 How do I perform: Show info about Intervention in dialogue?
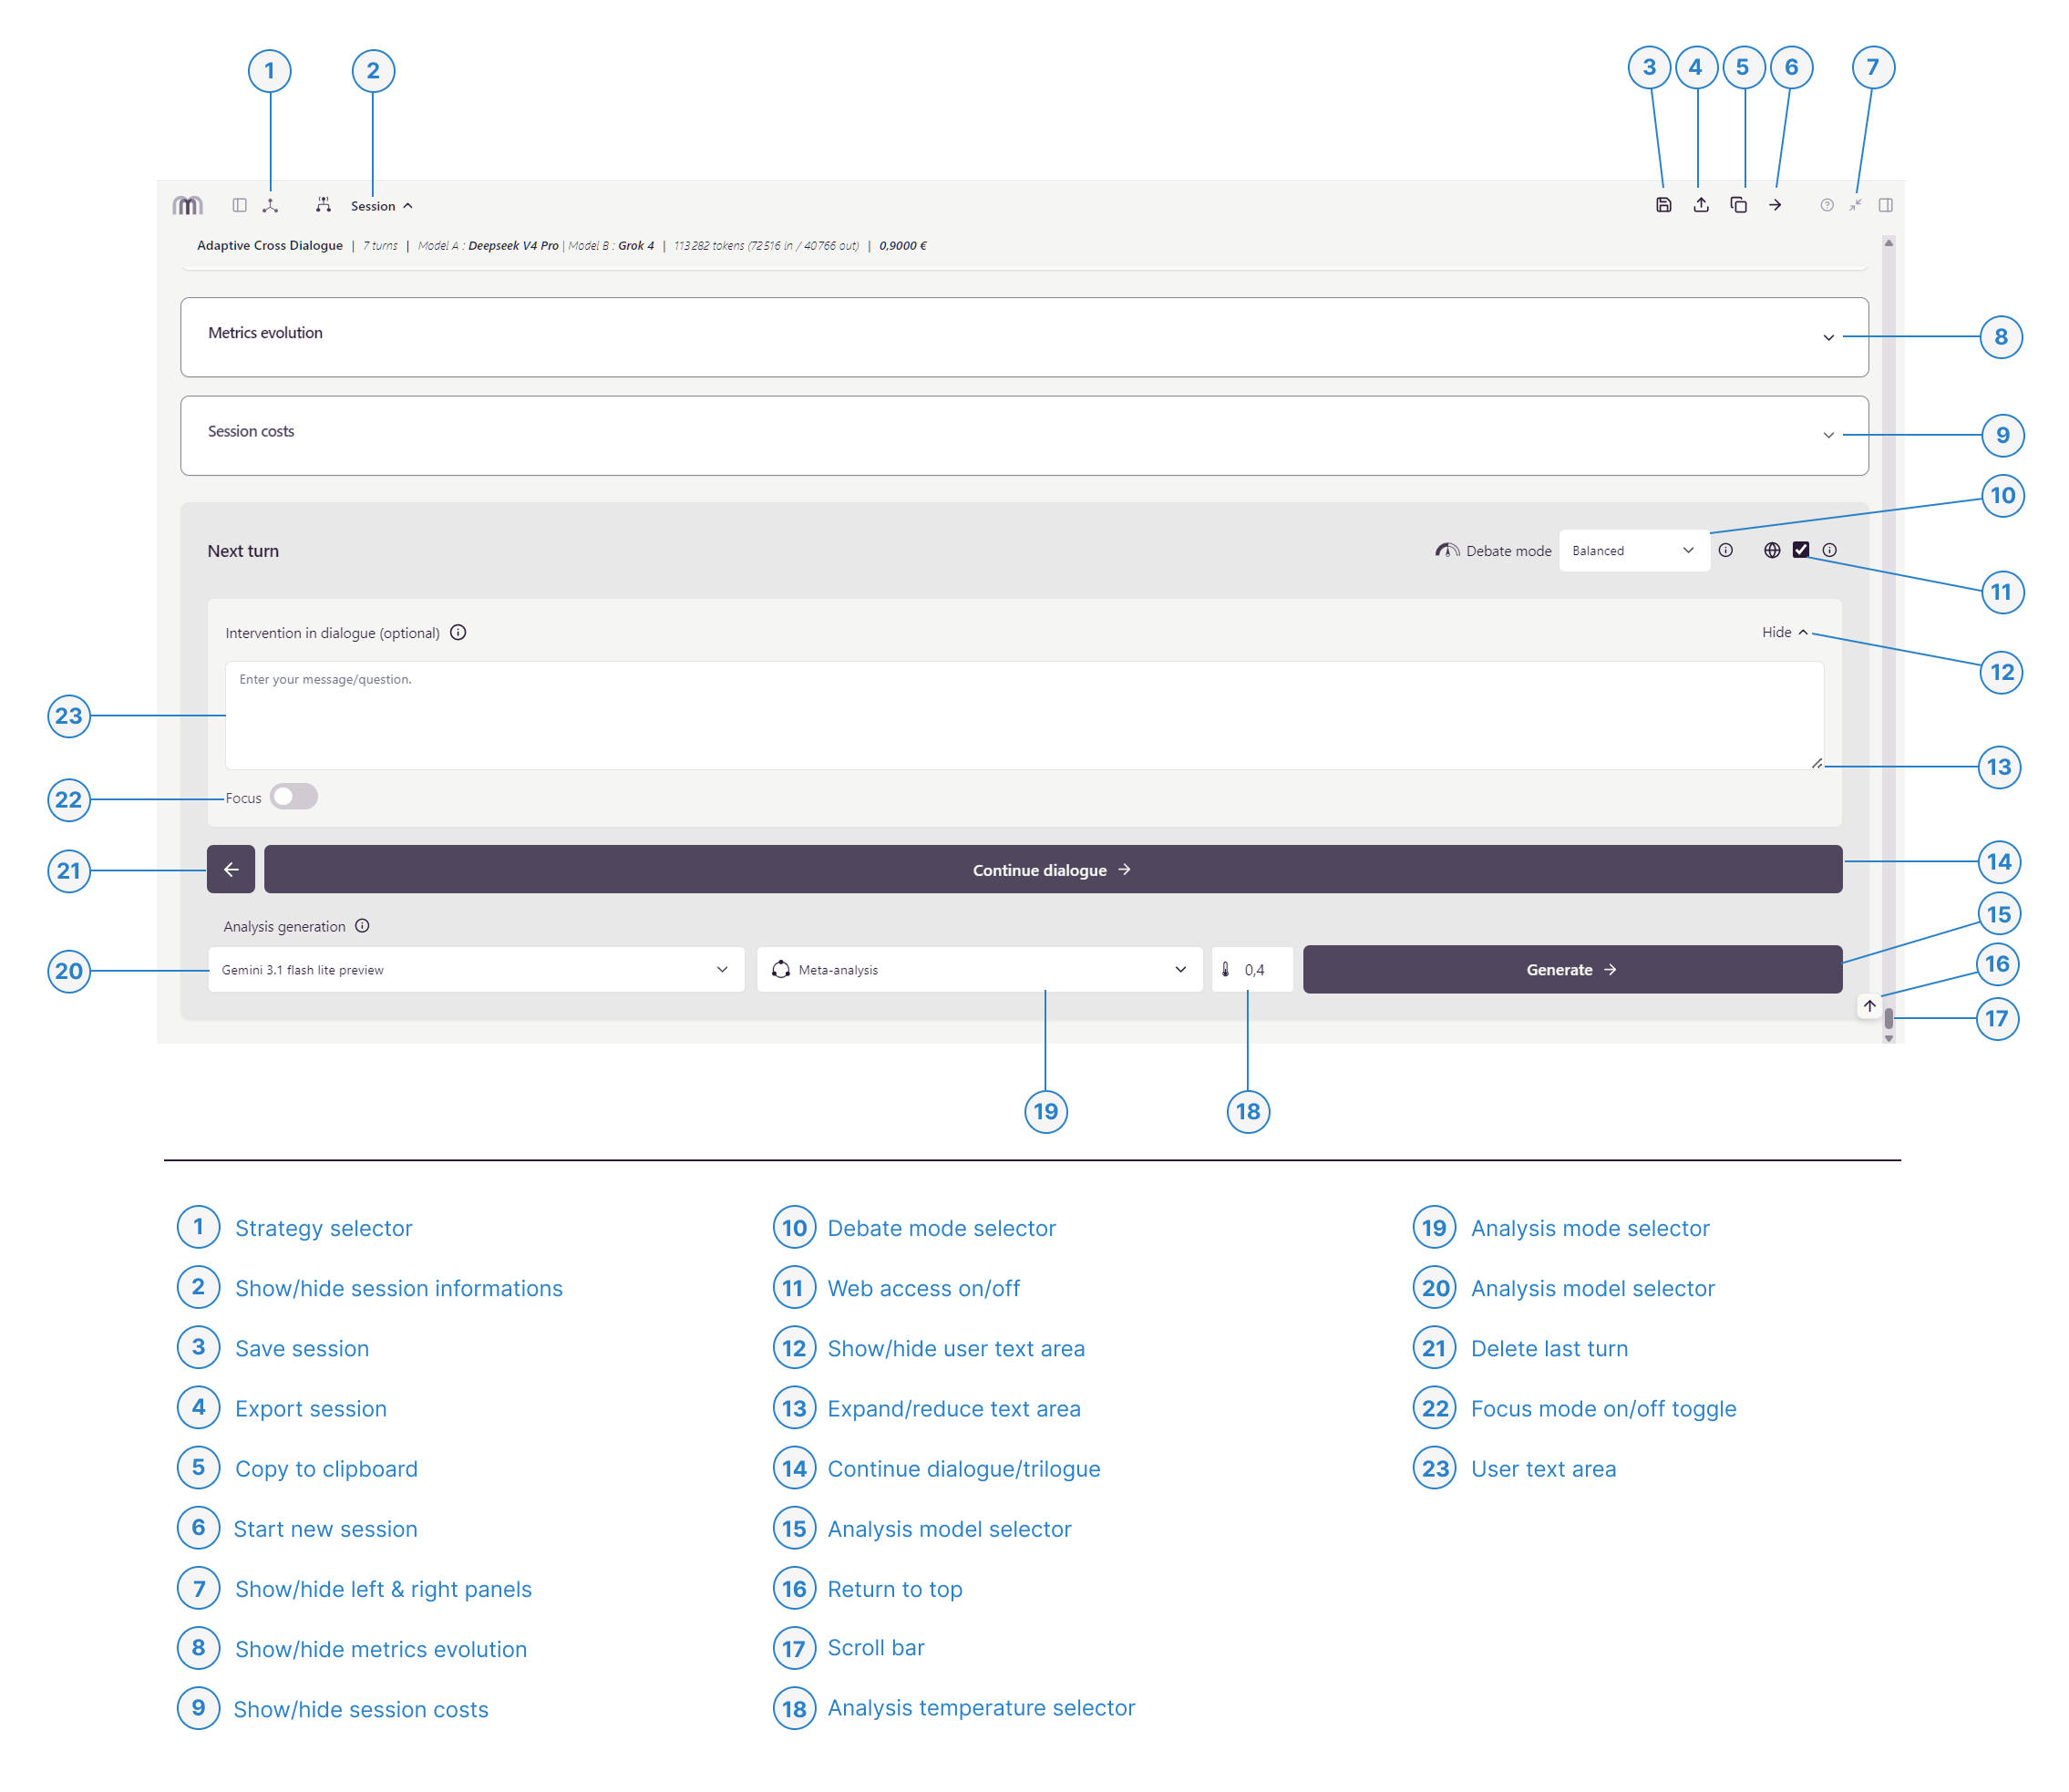click(x=458, y=632)
